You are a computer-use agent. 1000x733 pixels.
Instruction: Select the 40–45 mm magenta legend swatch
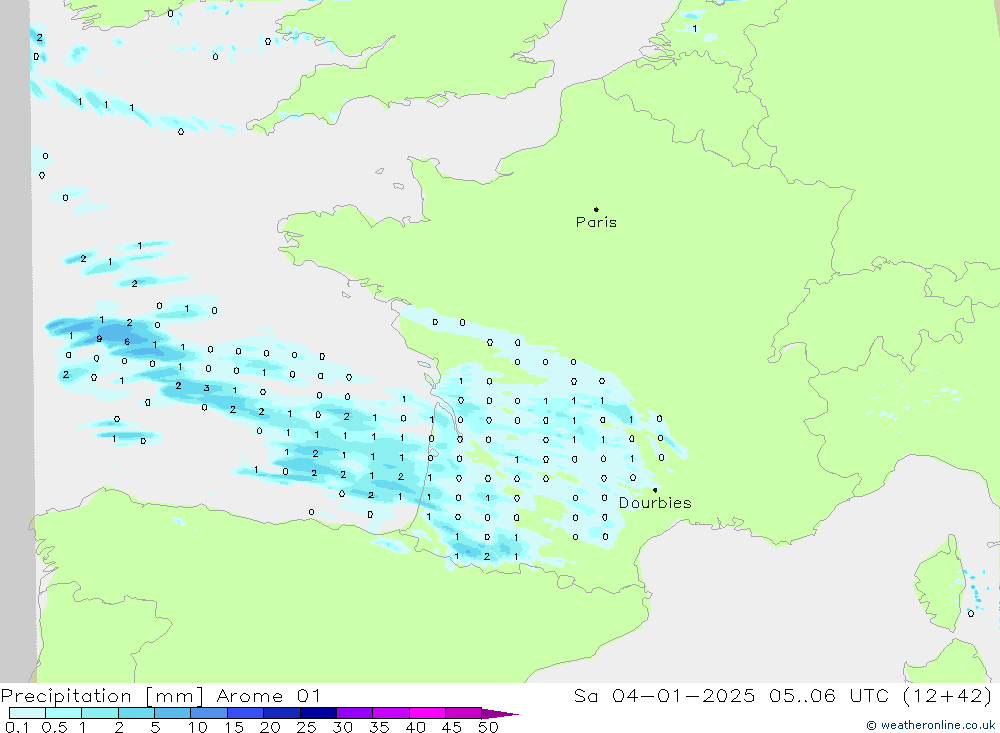tap(427, 713)
